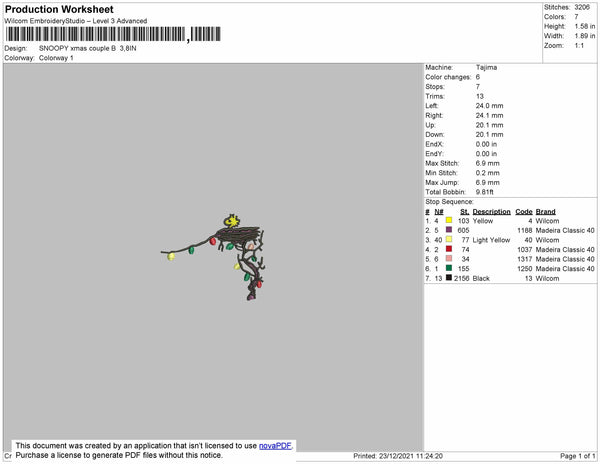Click the barcode below the worksheet title
The height and width of the screenshot is (464, 600).
113,34
